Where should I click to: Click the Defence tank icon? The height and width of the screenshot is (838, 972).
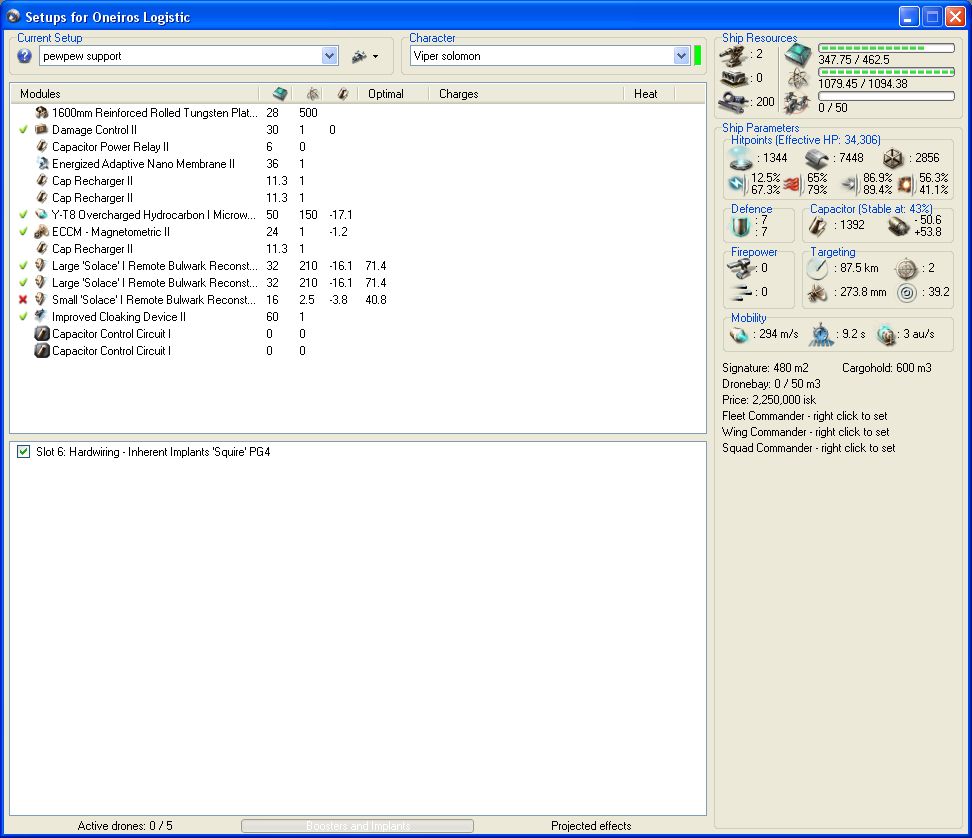pos(740,226)
